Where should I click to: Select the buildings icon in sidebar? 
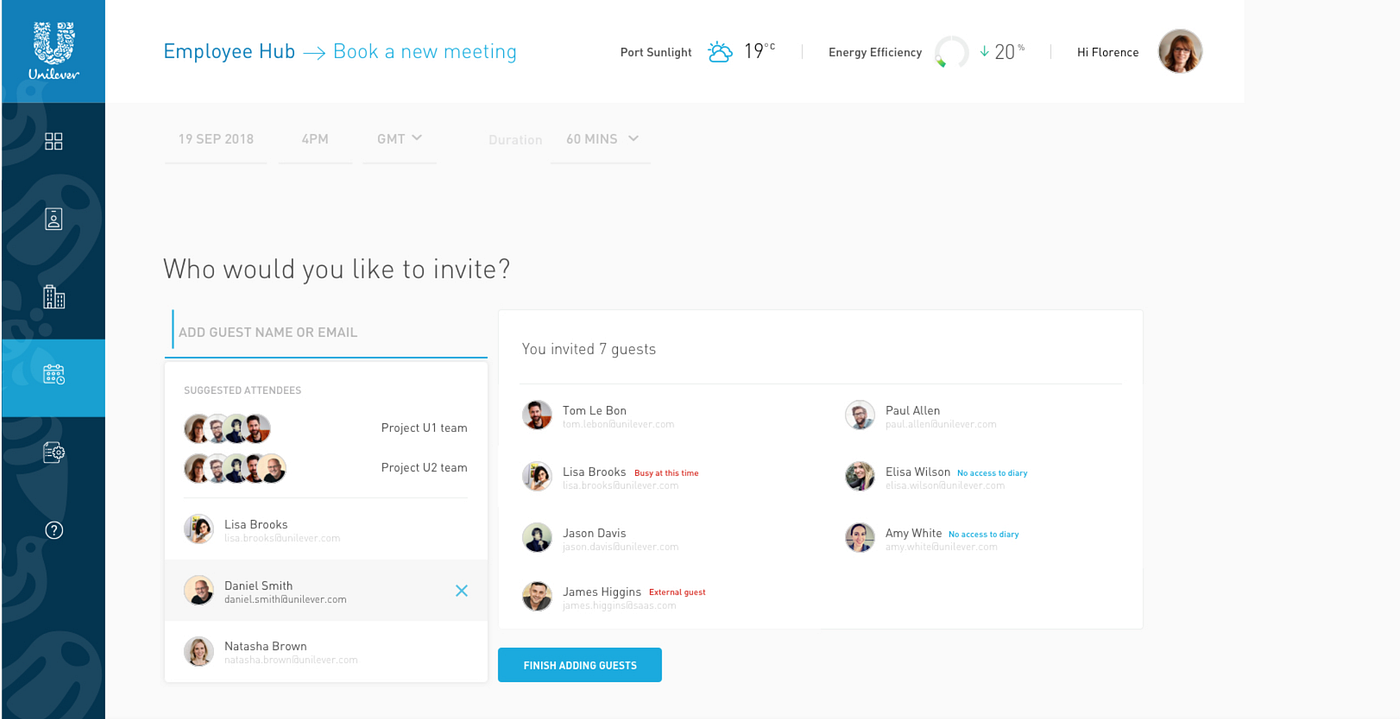(54, 297)
